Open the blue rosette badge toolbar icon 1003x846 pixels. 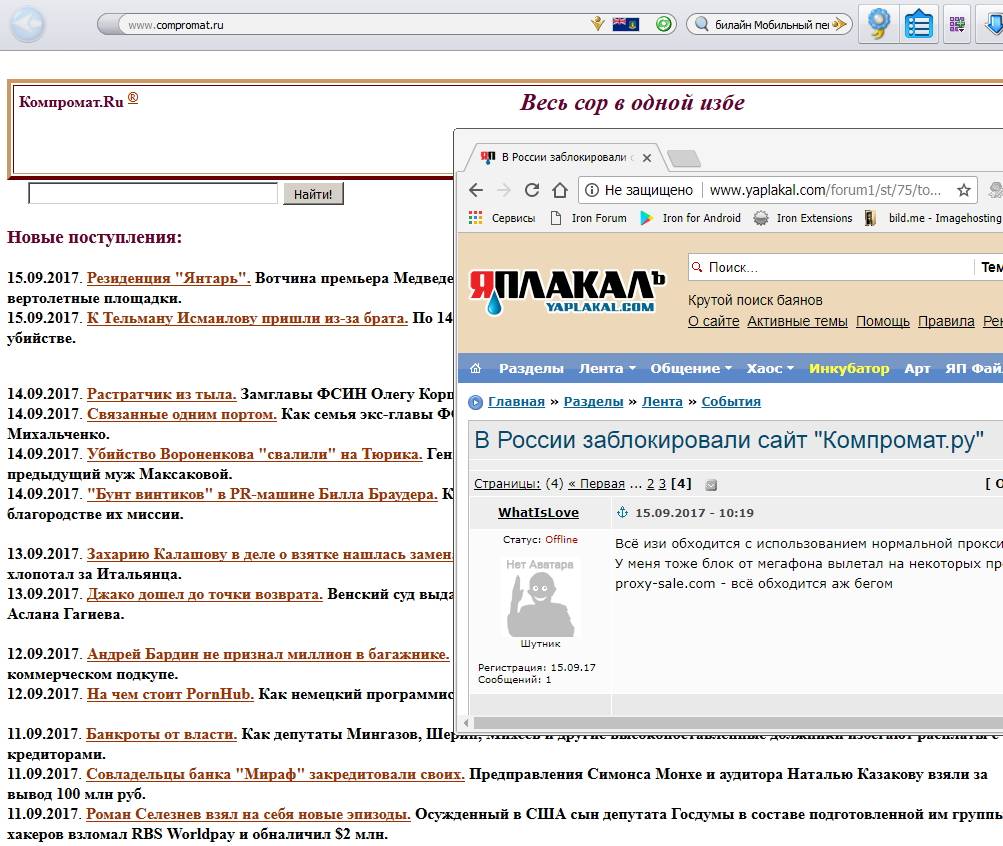[x=879, y=24]
